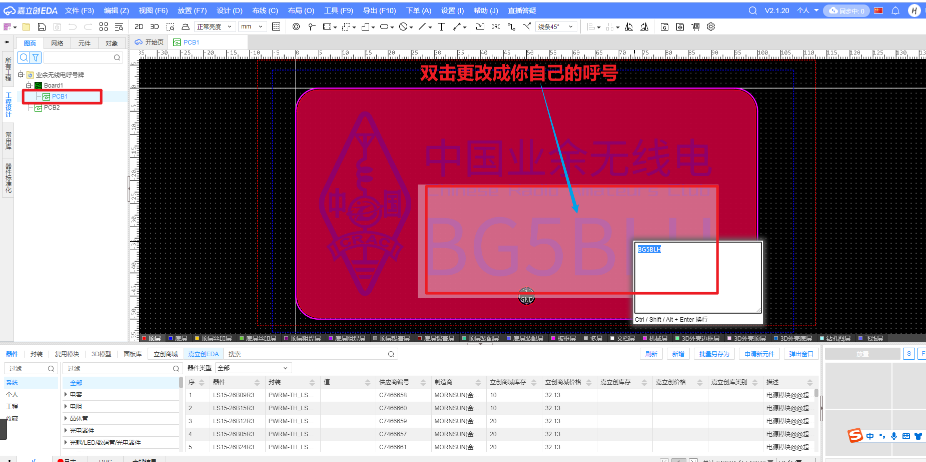Switch to the 网络 tab in left panel
The height and width of the screenshot is (462, 926).
(57, 43)
